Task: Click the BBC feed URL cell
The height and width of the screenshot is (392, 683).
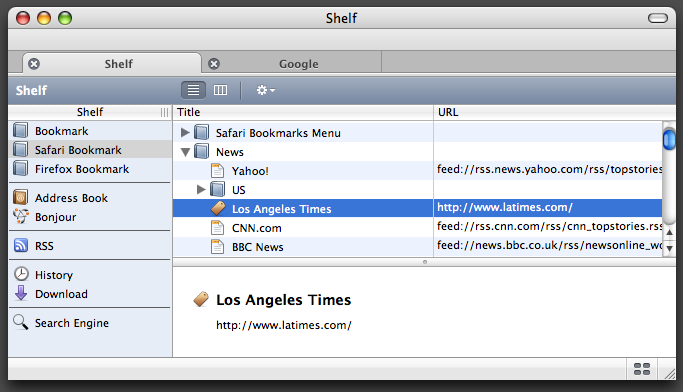Action: click(x=548, y=246)
